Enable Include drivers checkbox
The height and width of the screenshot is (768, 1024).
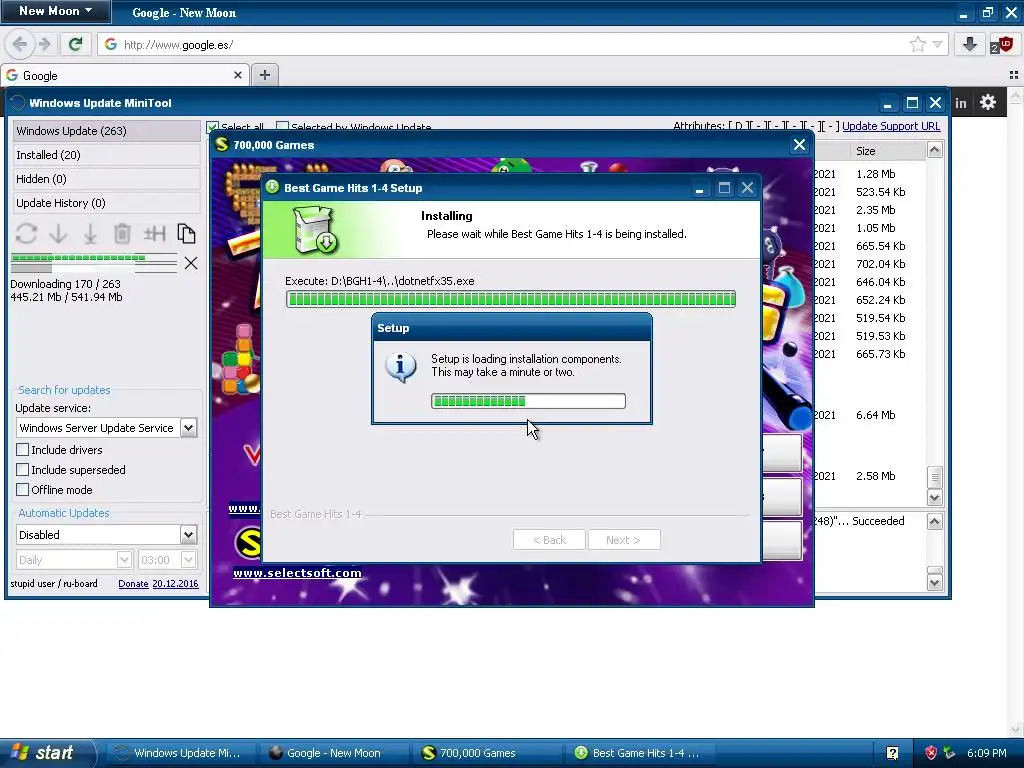pos(23,450)
